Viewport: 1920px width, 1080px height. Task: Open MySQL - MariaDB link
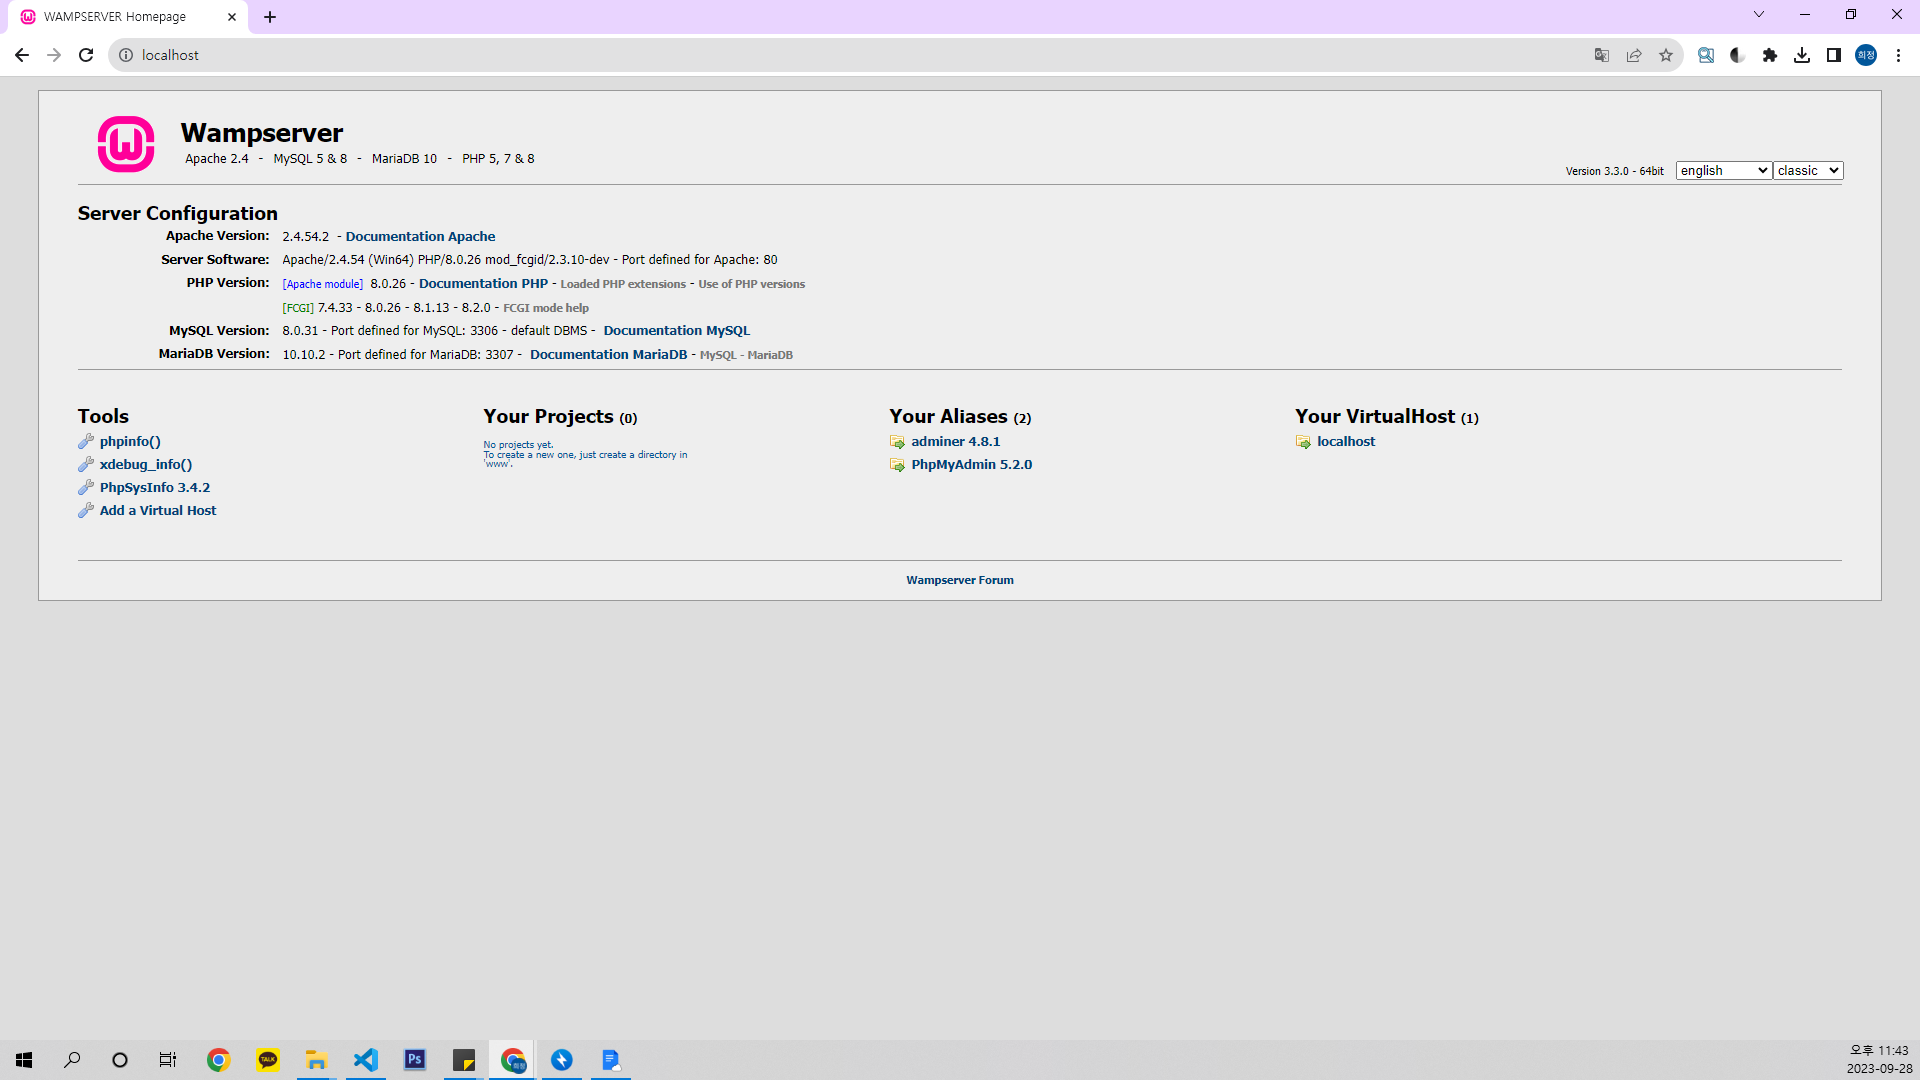point(746,355)
